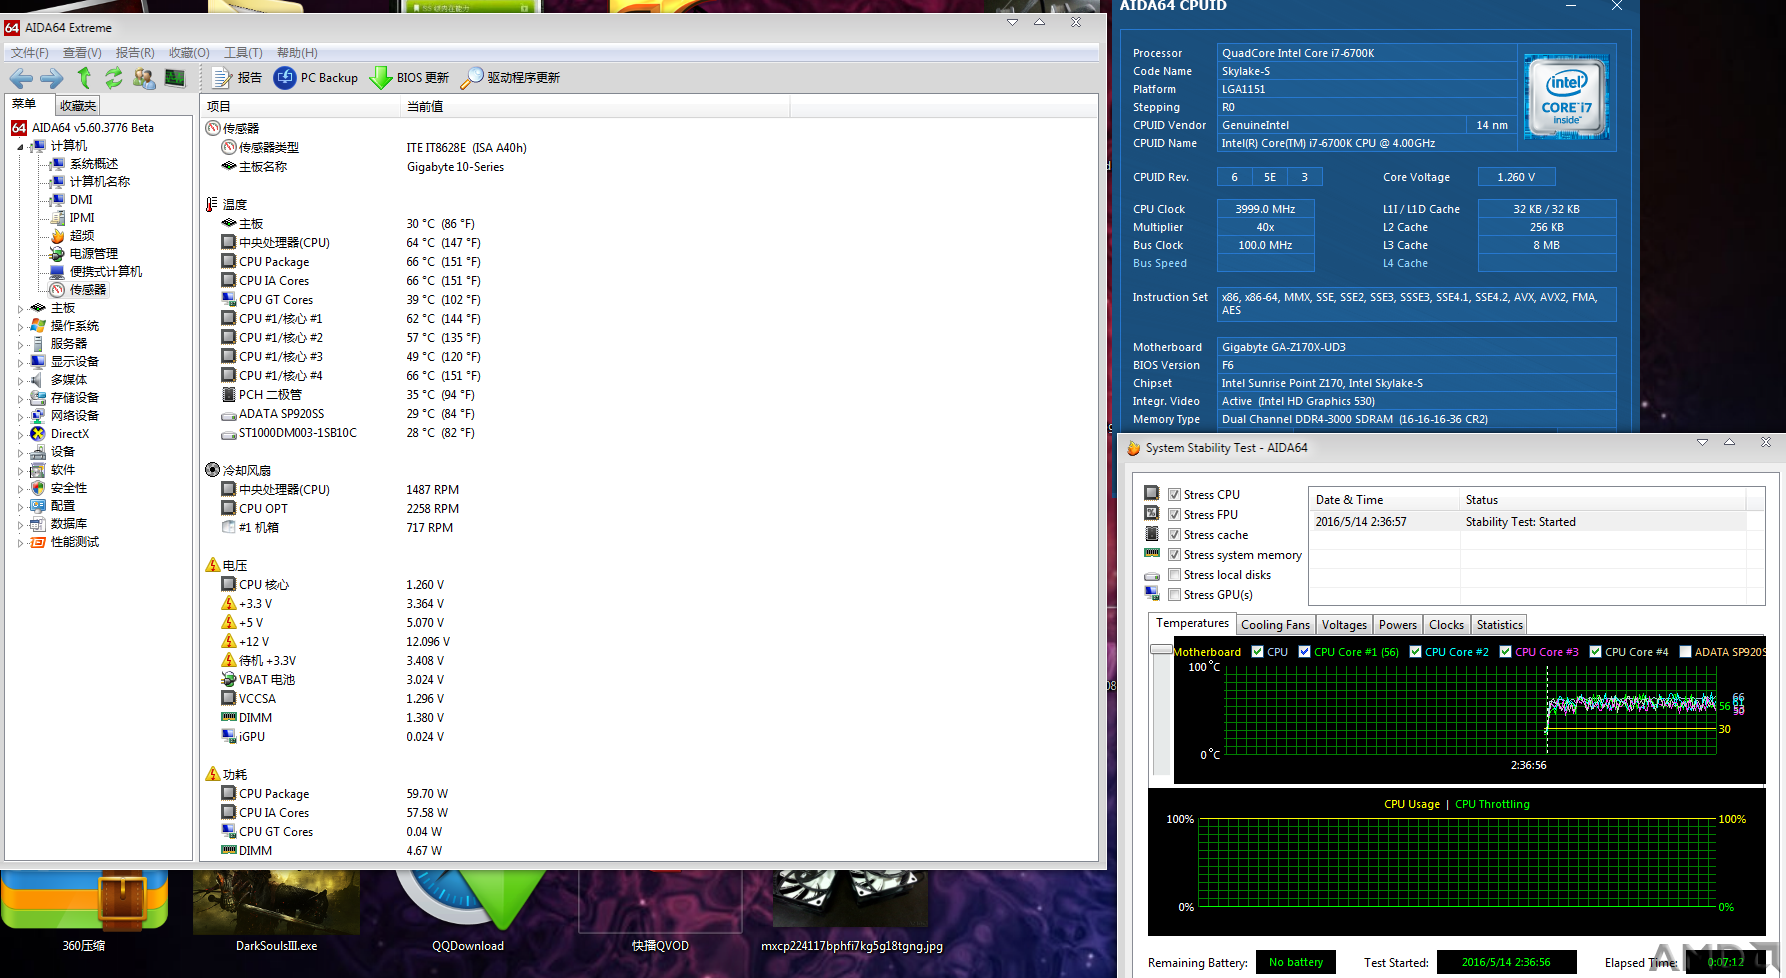Select 系统概述 in the tree
This screenshot has width=1786, height=978.
94,164
